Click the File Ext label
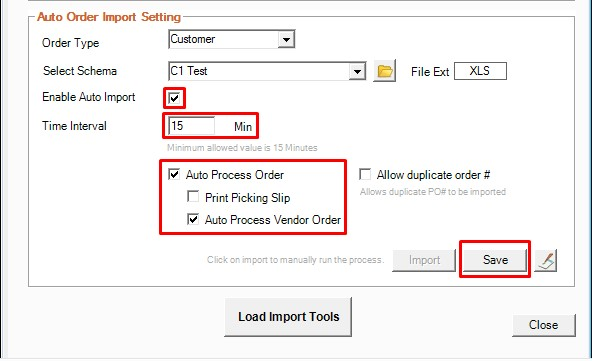 pyautogui.click(x=430, y=72)
